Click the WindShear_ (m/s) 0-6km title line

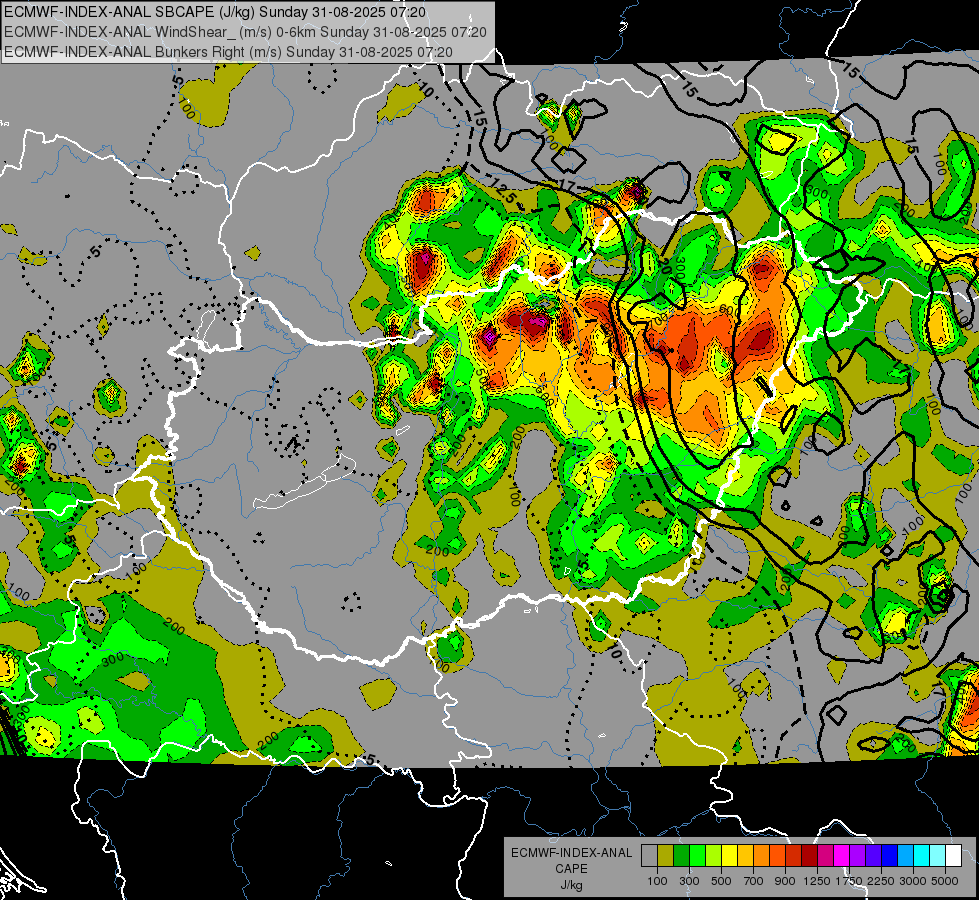pyautogui.click(x=245, y=32)
